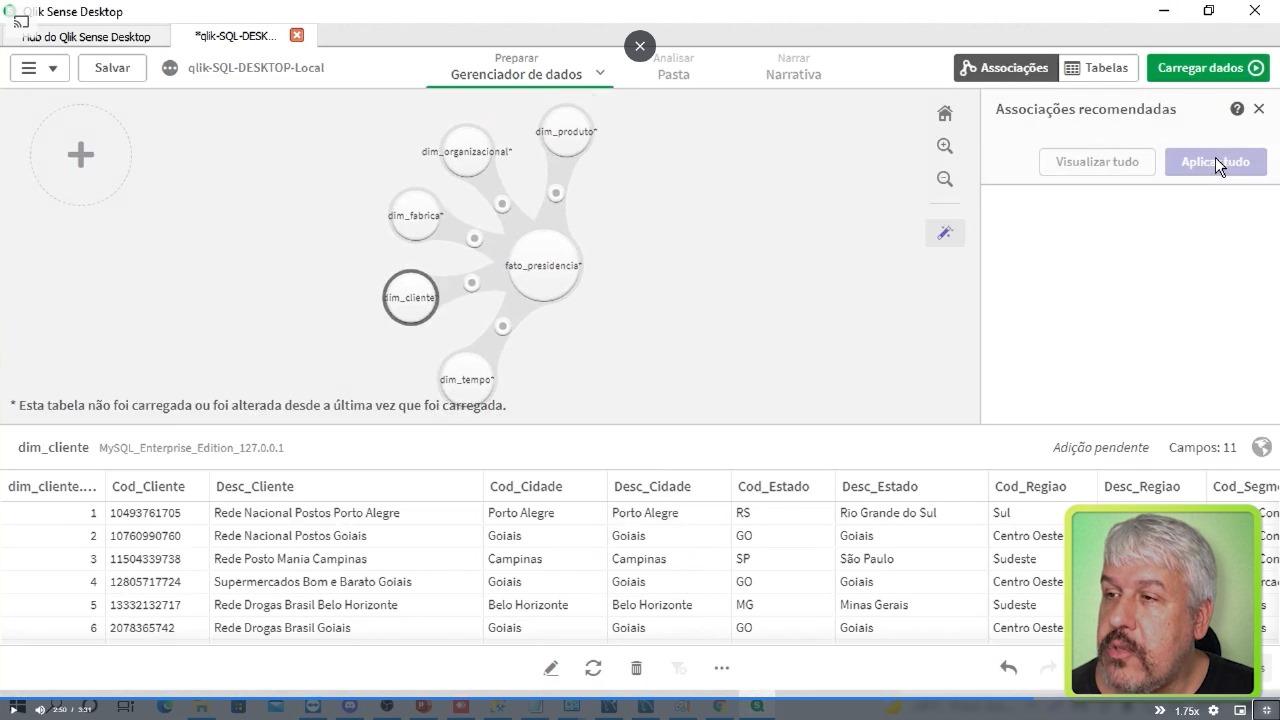Click the undo arrow icon
This screenshot has height=720, width=1280.
(x=1008, y=668)
